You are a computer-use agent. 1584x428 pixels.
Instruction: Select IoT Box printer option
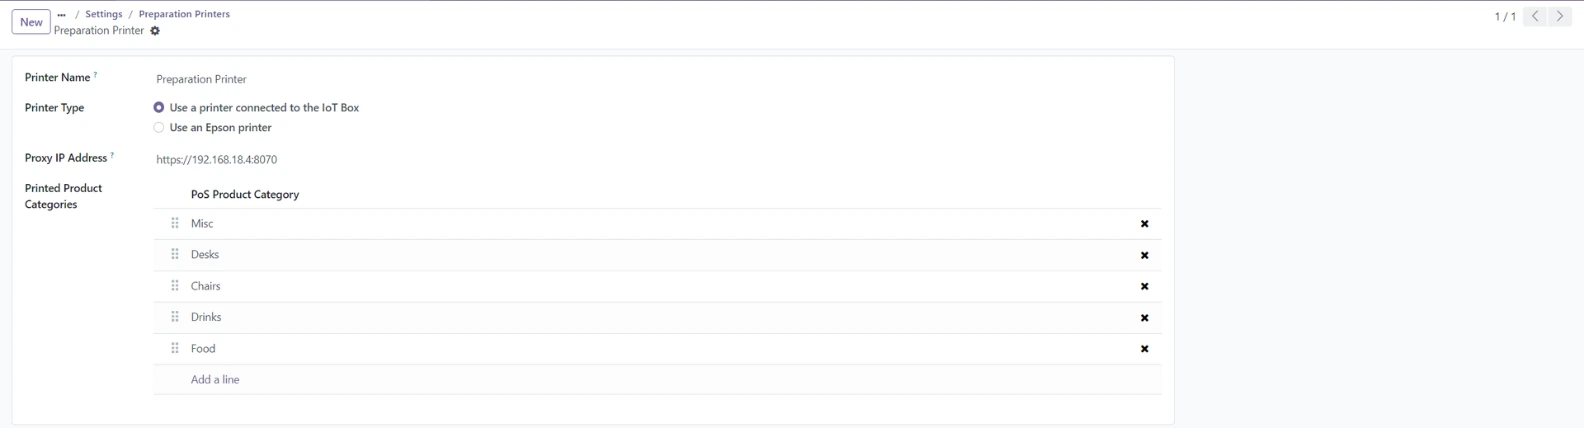[159, 107]
